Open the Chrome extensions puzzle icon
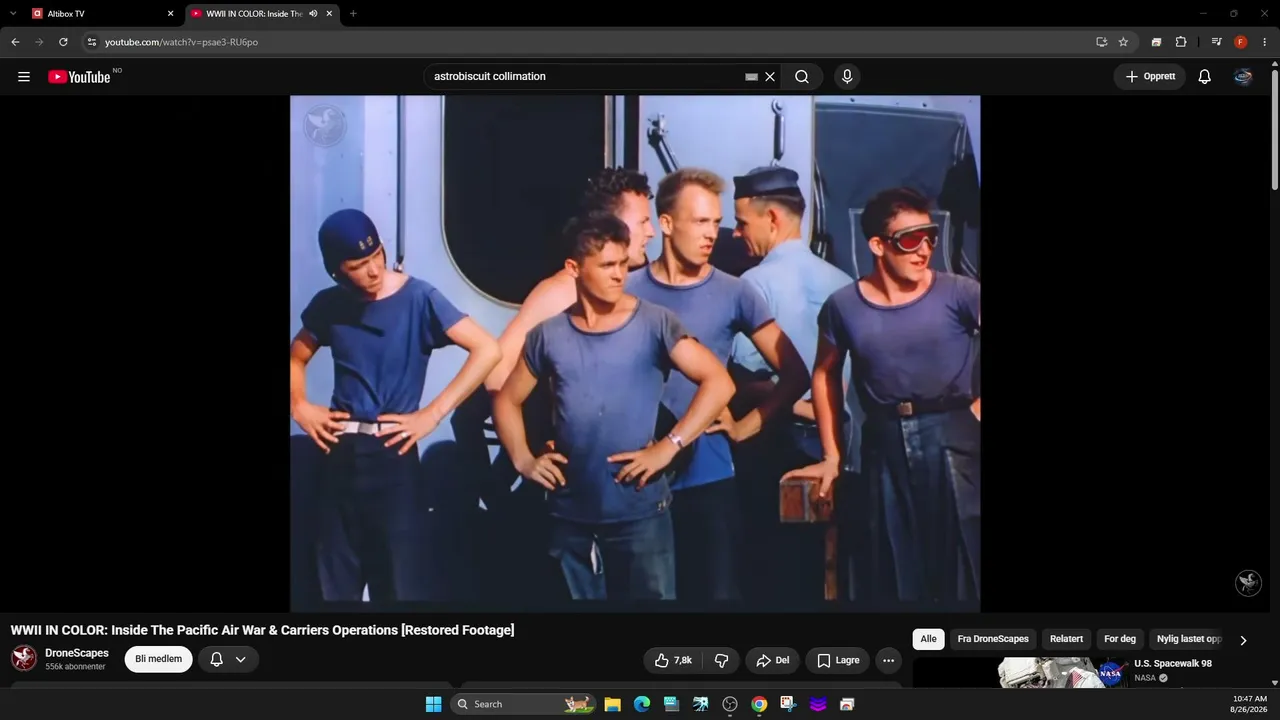Image resolution: width=1280 pixels, height=720 pixels. [x=1181, y=42]
